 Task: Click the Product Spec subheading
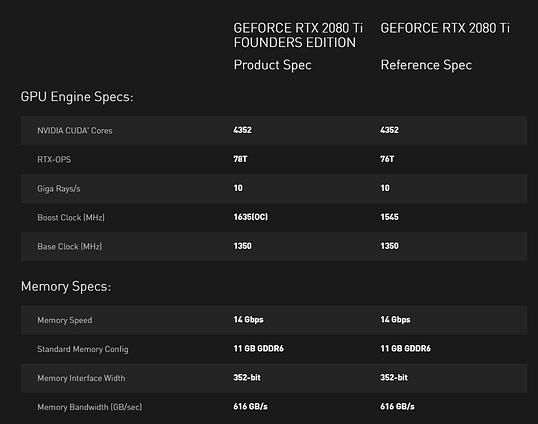pos(272,65)
